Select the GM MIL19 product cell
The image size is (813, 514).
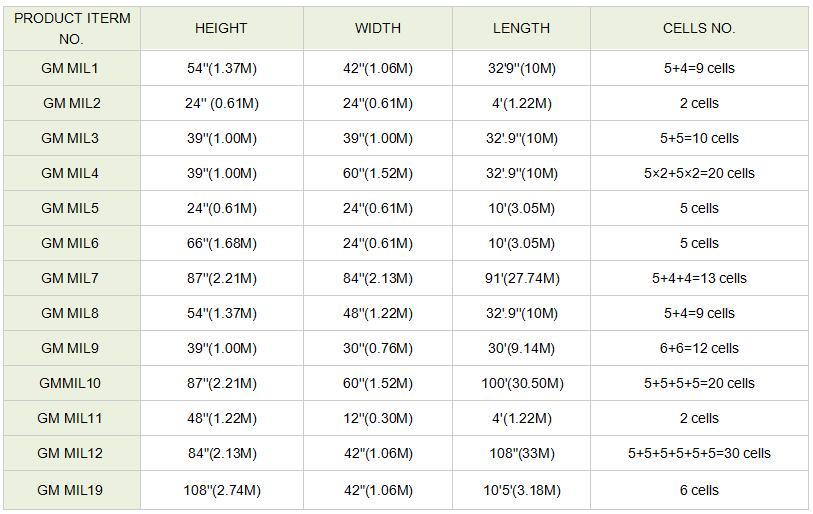[x=70, y=490]
